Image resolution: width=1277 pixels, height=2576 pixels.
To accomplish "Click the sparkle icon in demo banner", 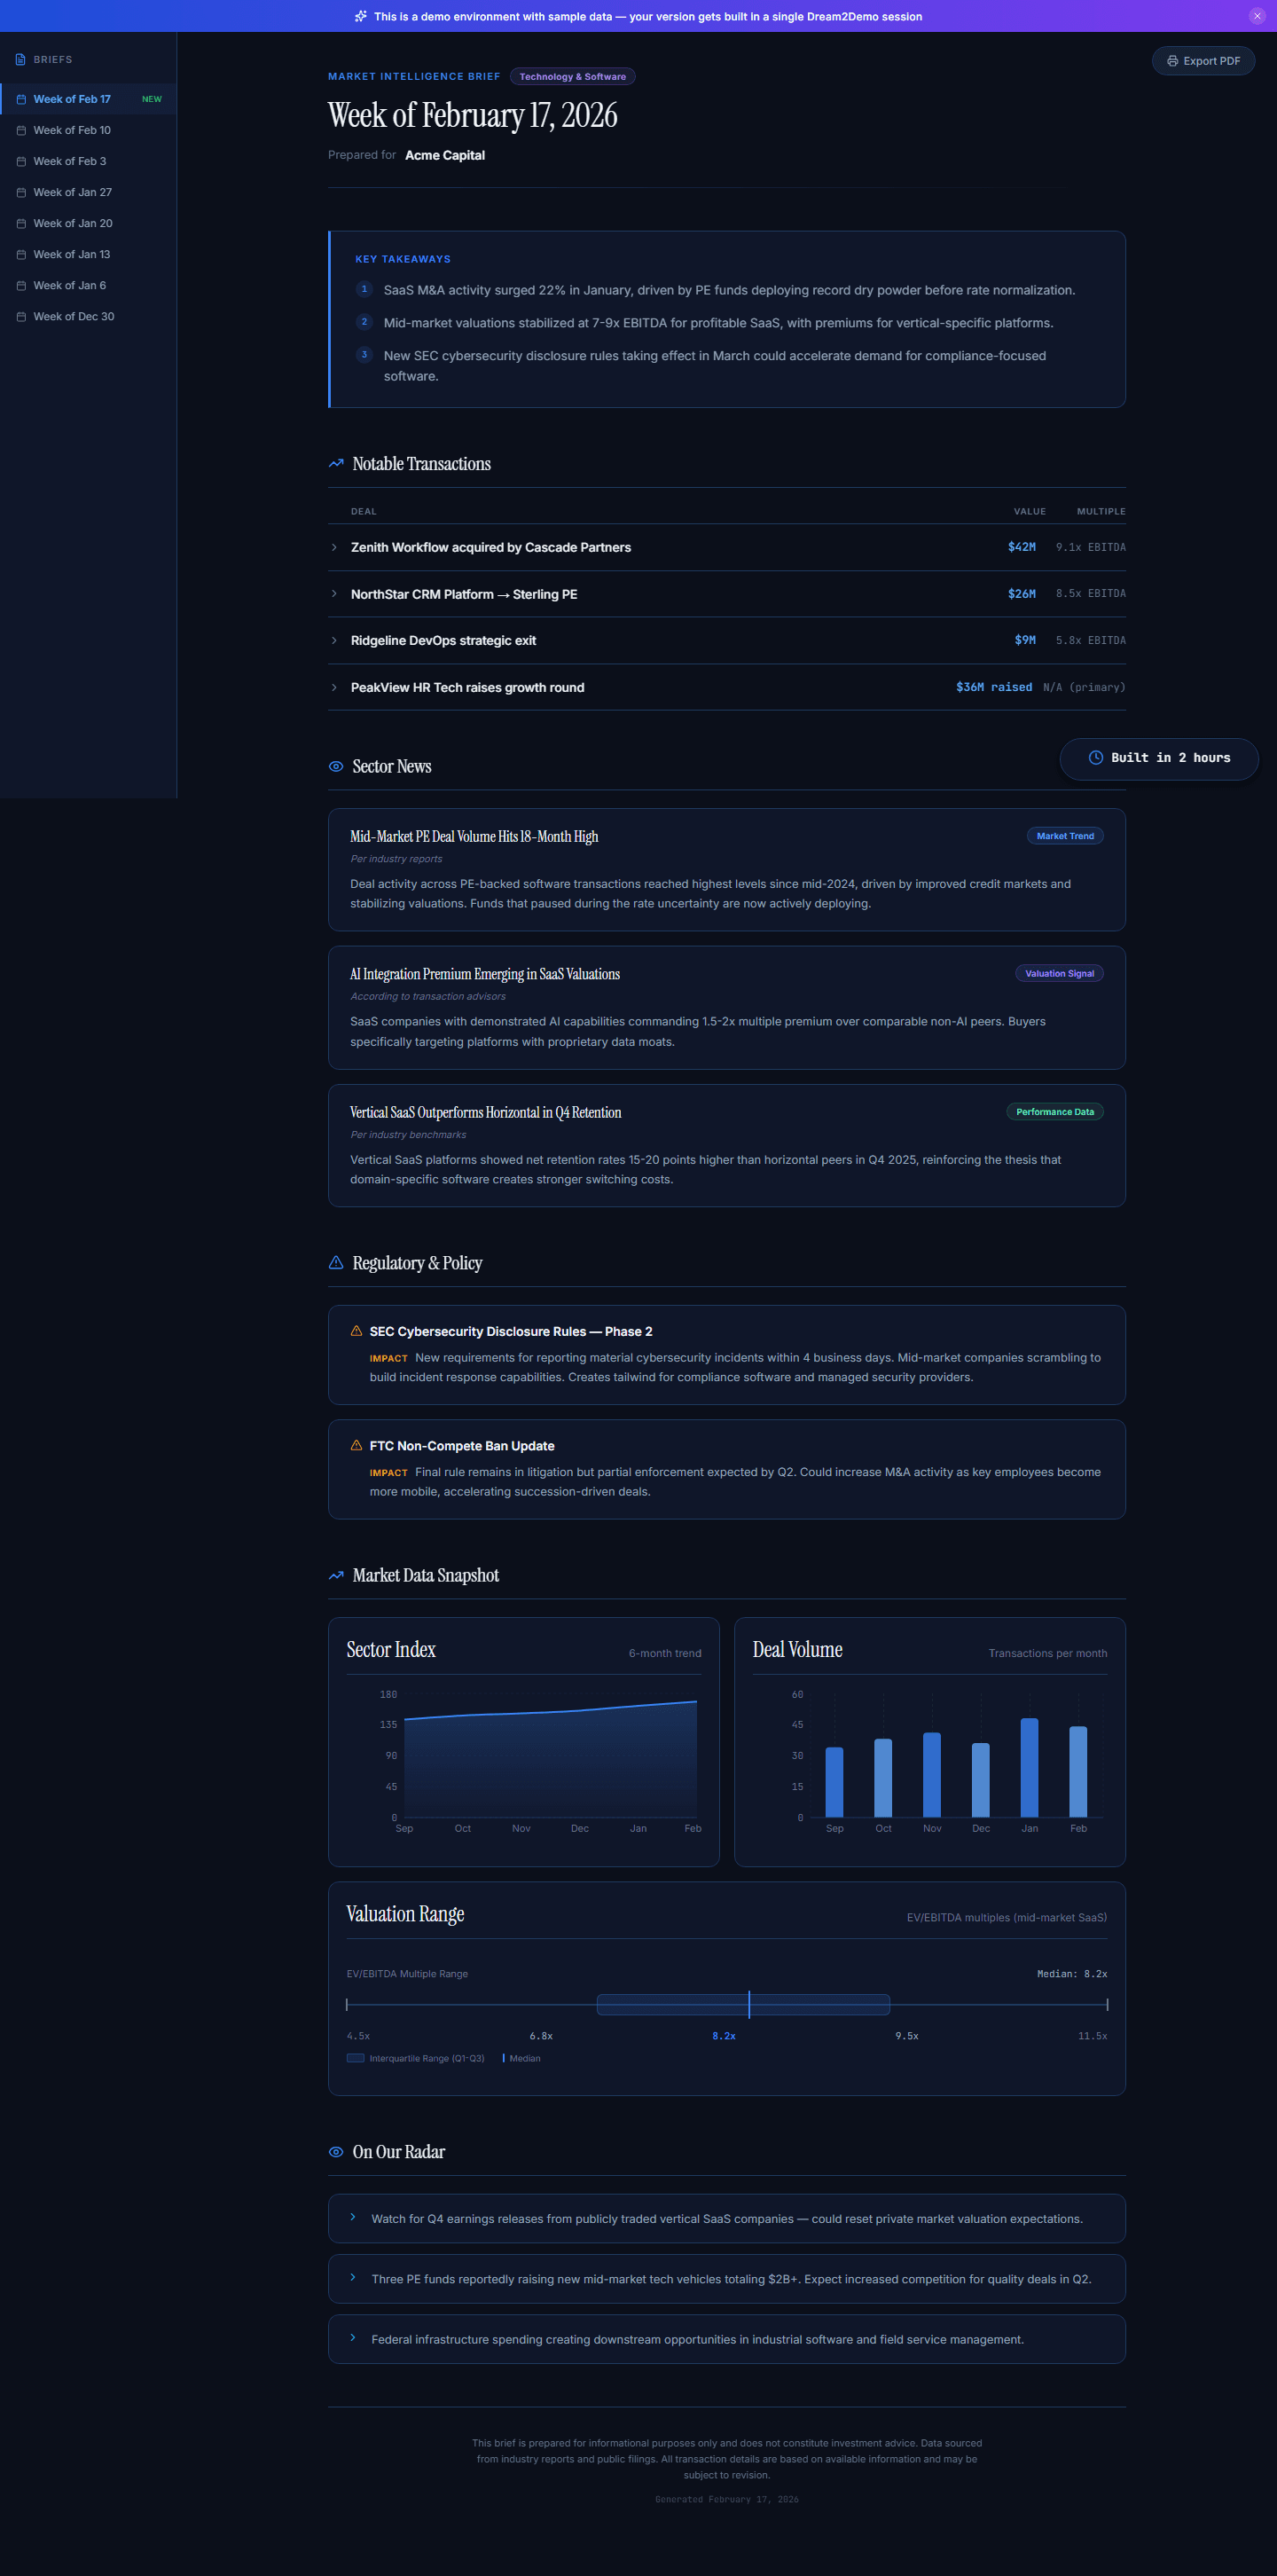I will [361, 16].
